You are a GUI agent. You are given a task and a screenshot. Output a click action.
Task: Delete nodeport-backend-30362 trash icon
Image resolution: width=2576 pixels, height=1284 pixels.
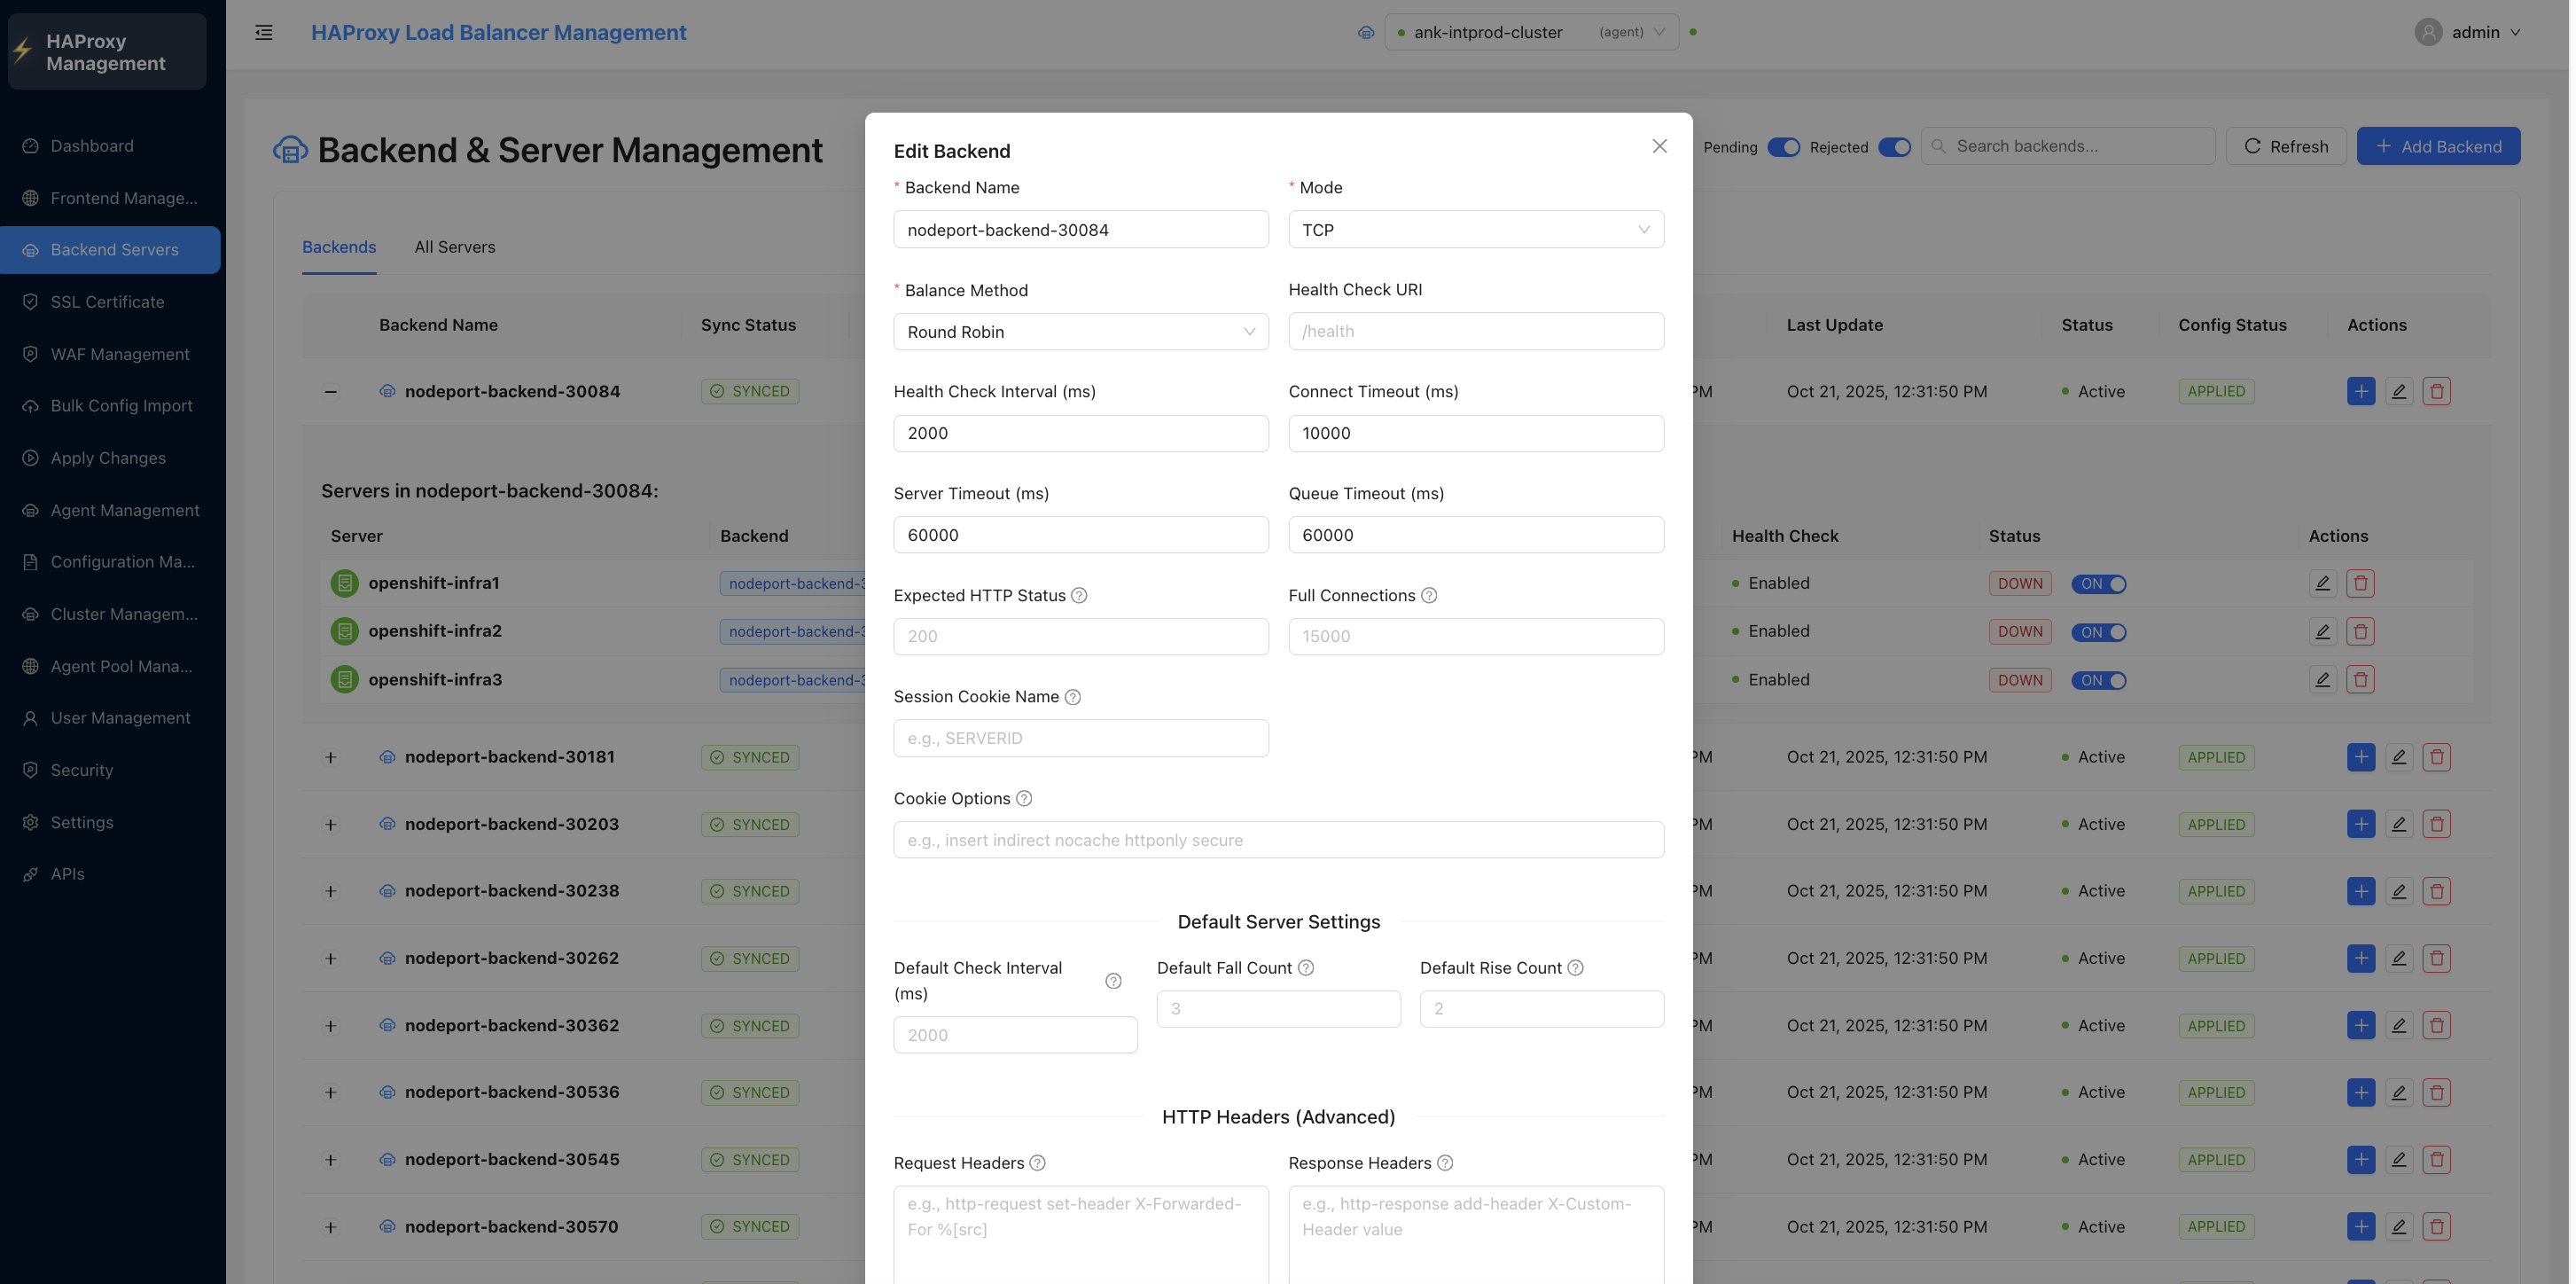(x=2436, y=1025)
